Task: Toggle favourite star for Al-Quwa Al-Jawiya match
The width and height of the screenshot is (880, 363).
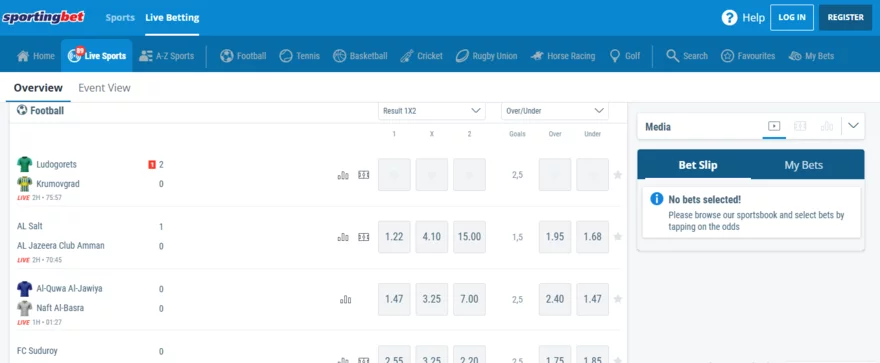Action: pyautogui.click(x=618, y=299)
